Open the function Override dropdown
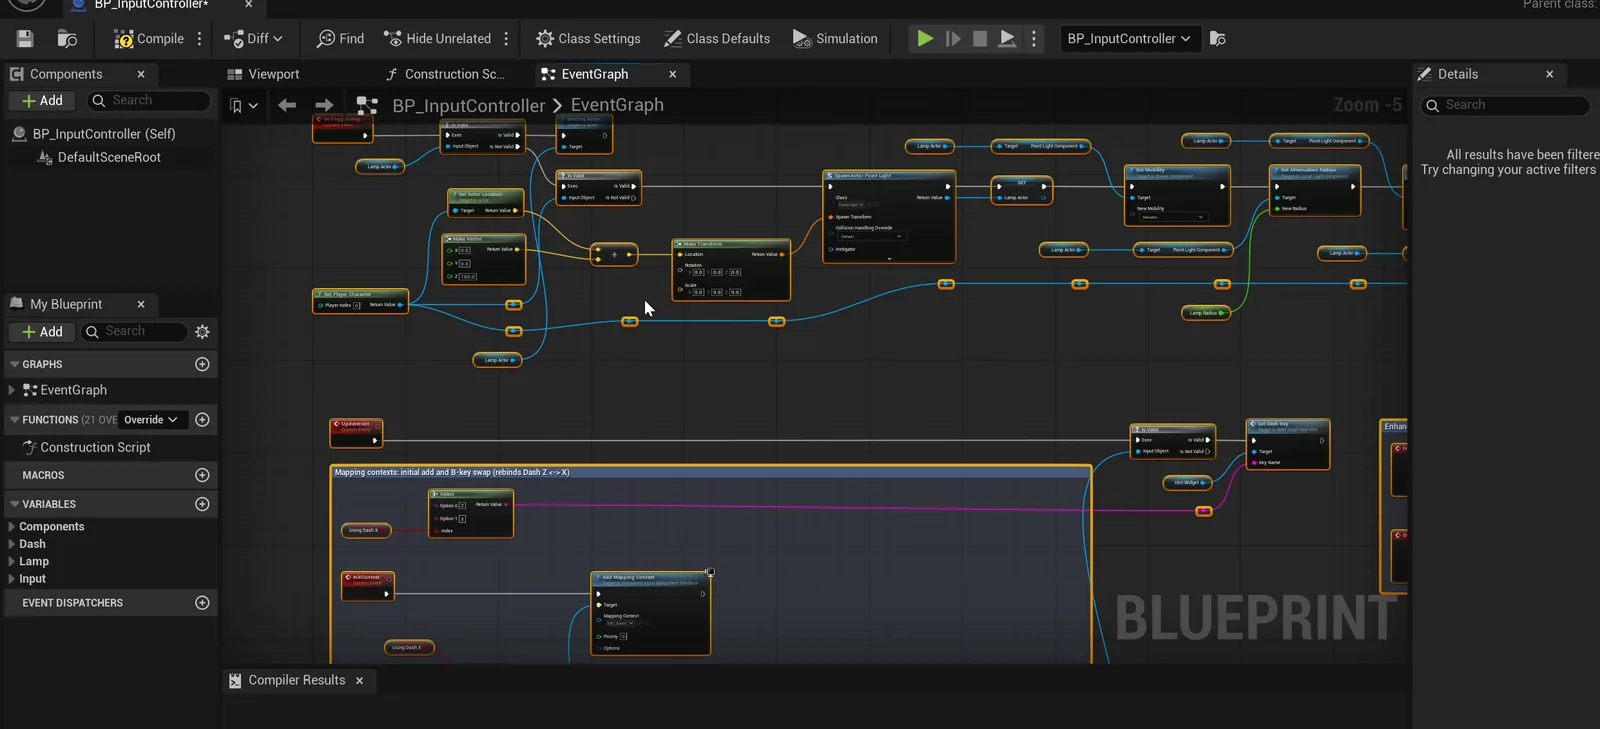 [151, 420]
